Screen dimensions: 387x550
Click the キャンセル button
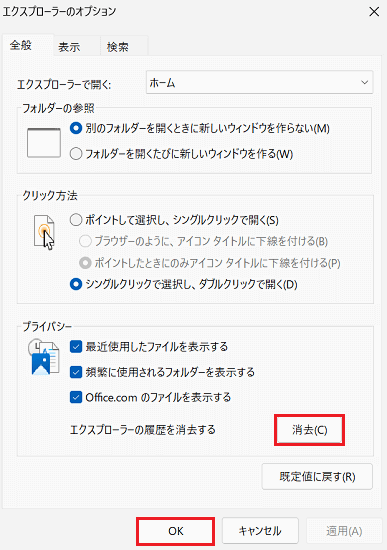[260, 531]
